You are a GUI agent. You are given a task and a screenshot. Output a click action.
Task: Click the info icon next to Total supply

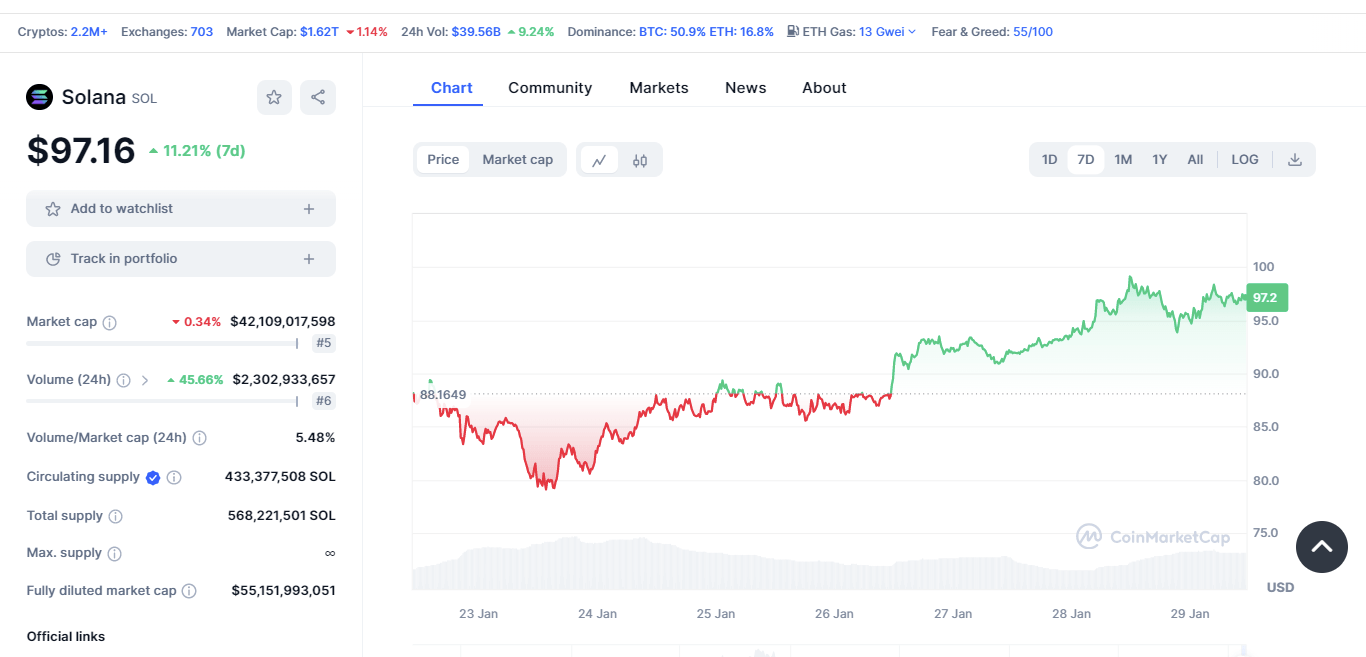pyautogui.click(x=115, y=516)
